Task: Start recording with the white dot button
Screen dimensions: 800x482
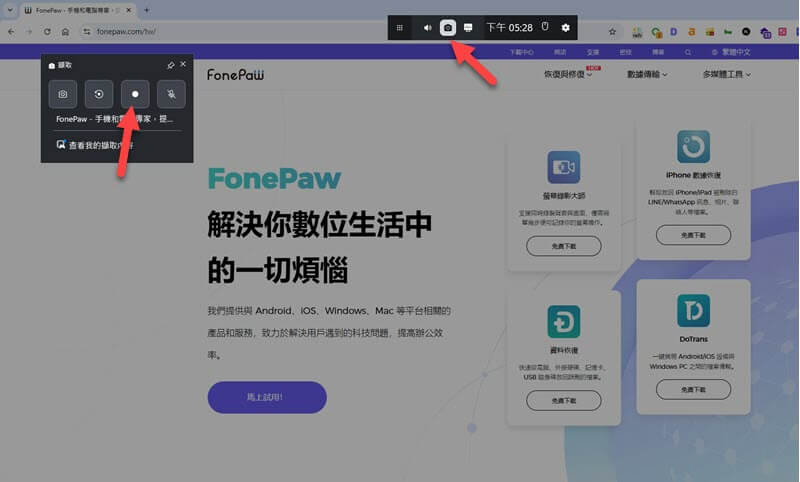Action: coord(135,94)
